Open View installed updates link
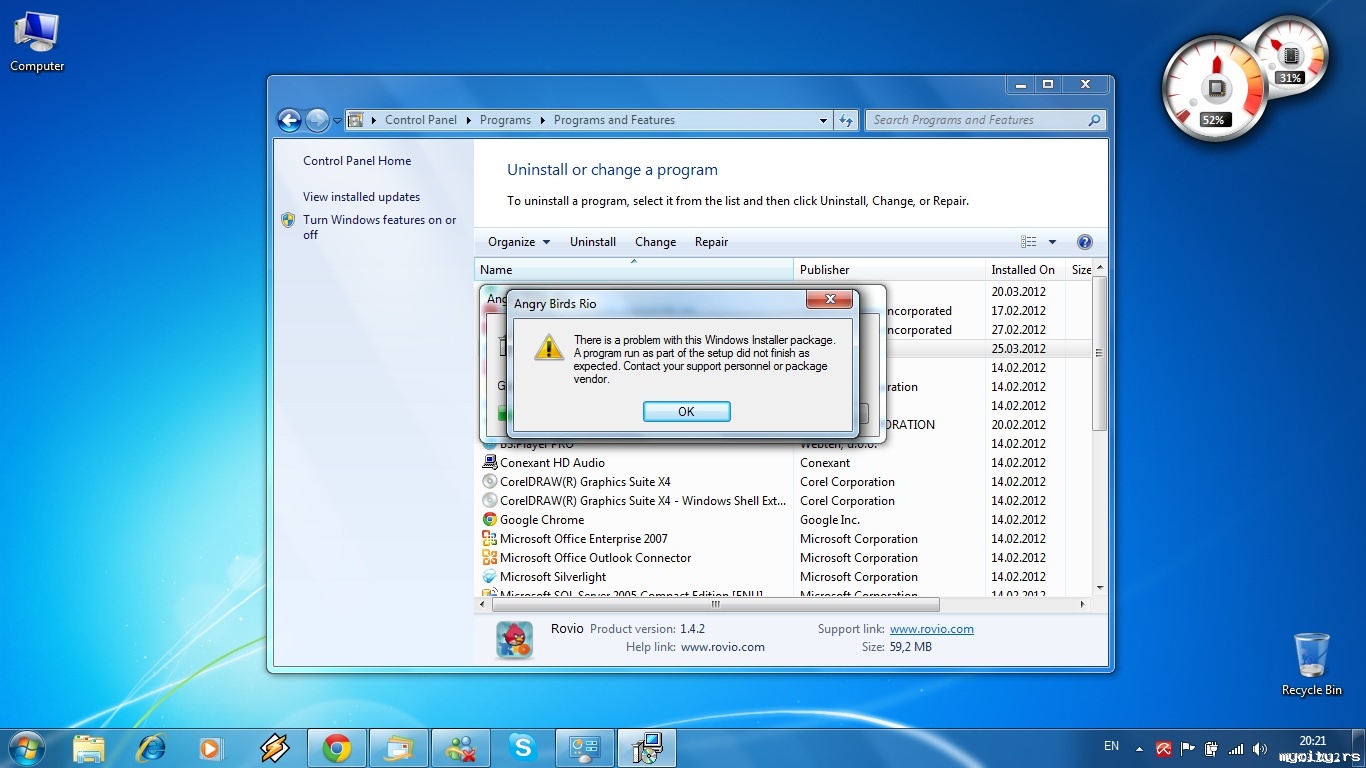The image size is (1366, 768). coord(361,197)
